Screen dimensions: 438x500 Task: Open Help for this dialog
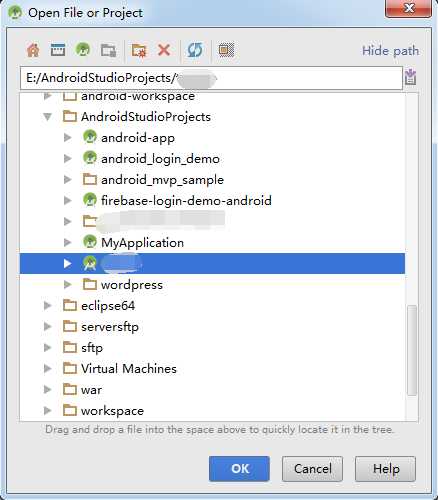(x=385, y=469)
